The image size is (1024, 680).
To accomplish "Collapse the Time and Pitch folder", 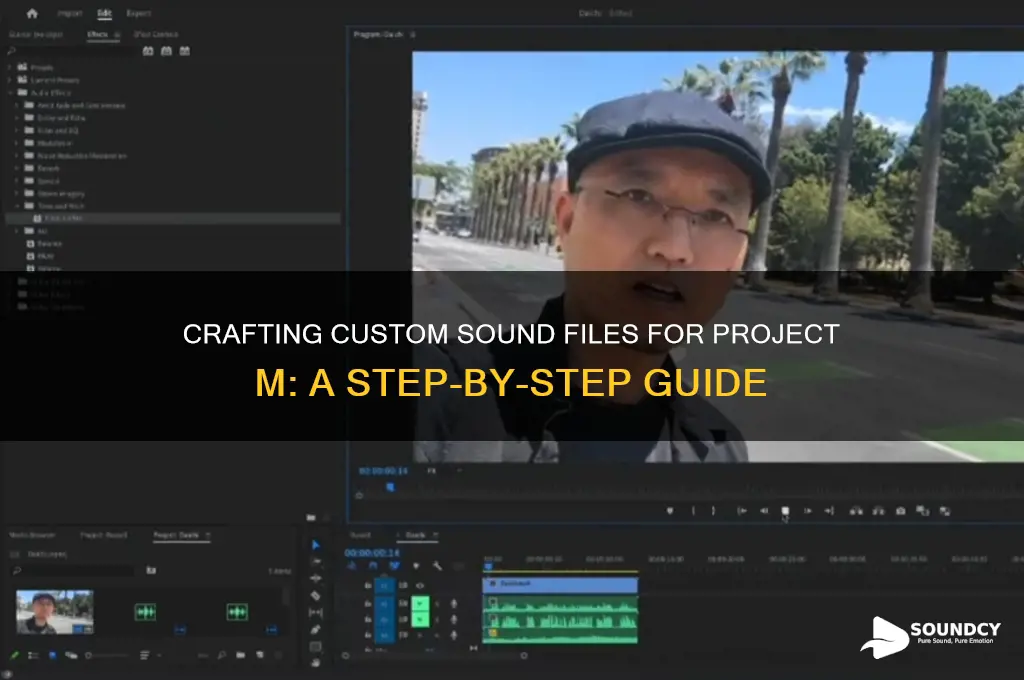I will point(17,206).
